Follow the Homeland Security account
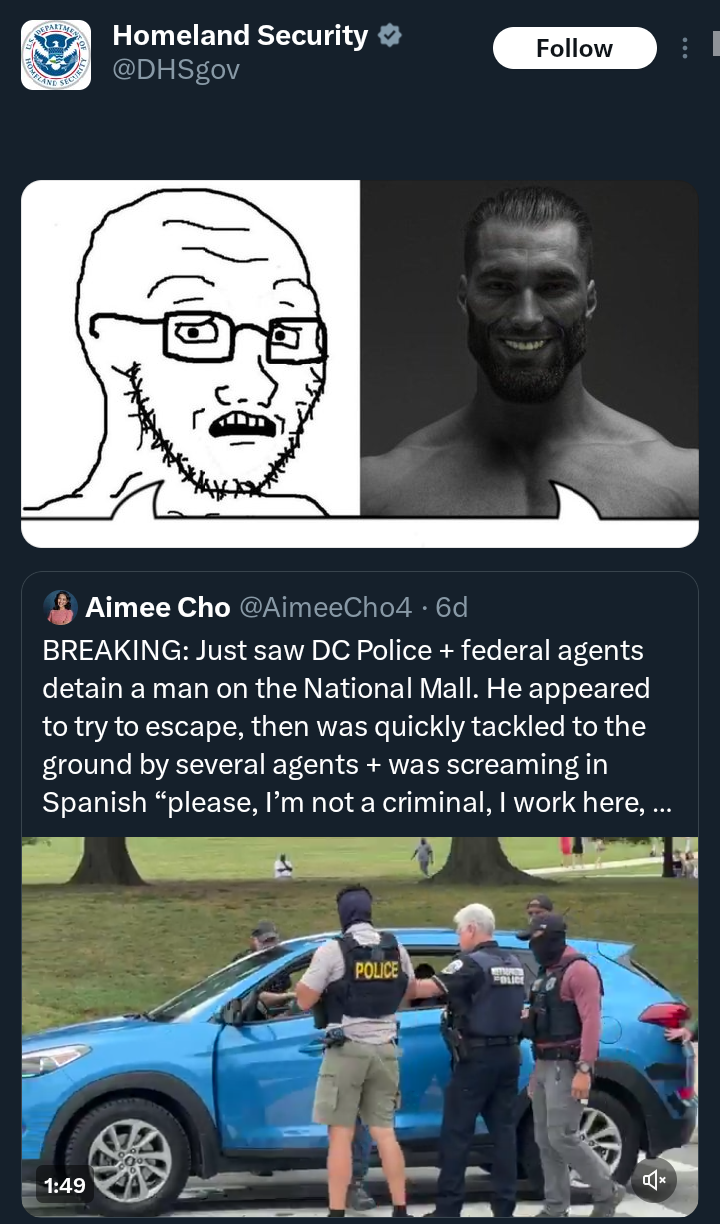720x1224 pixels. click(574, 48)
